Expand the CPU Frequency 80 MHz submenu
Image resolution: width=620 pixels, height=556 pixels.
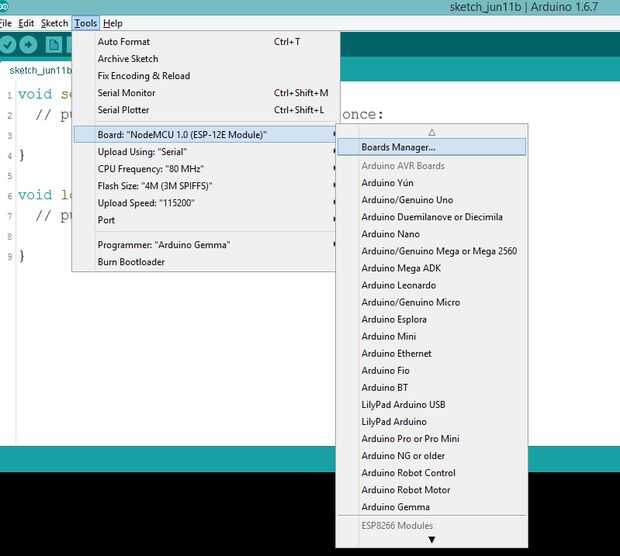tap(206, 169)
